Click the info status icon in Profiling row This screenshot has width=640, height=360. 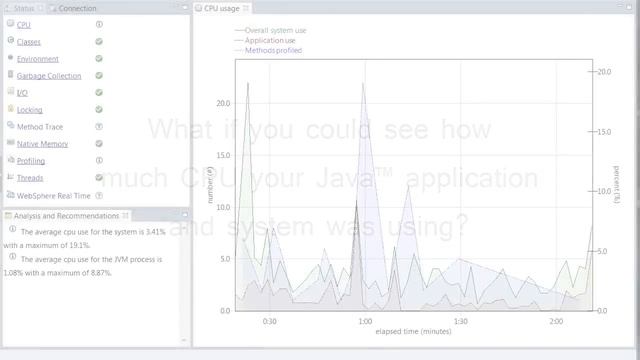click(x=99, y=160)
